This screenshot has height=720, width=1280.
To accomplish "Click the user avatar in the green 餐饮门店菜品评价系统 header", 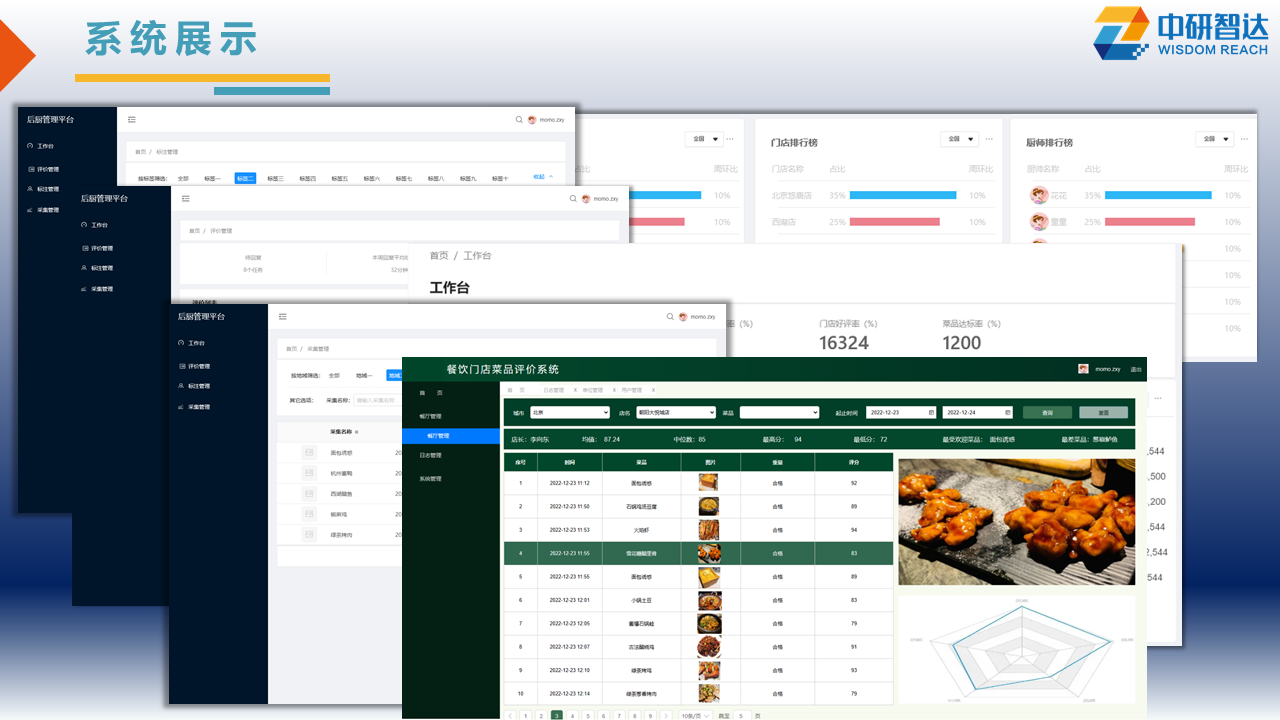I will click(x=1083, y=369).
